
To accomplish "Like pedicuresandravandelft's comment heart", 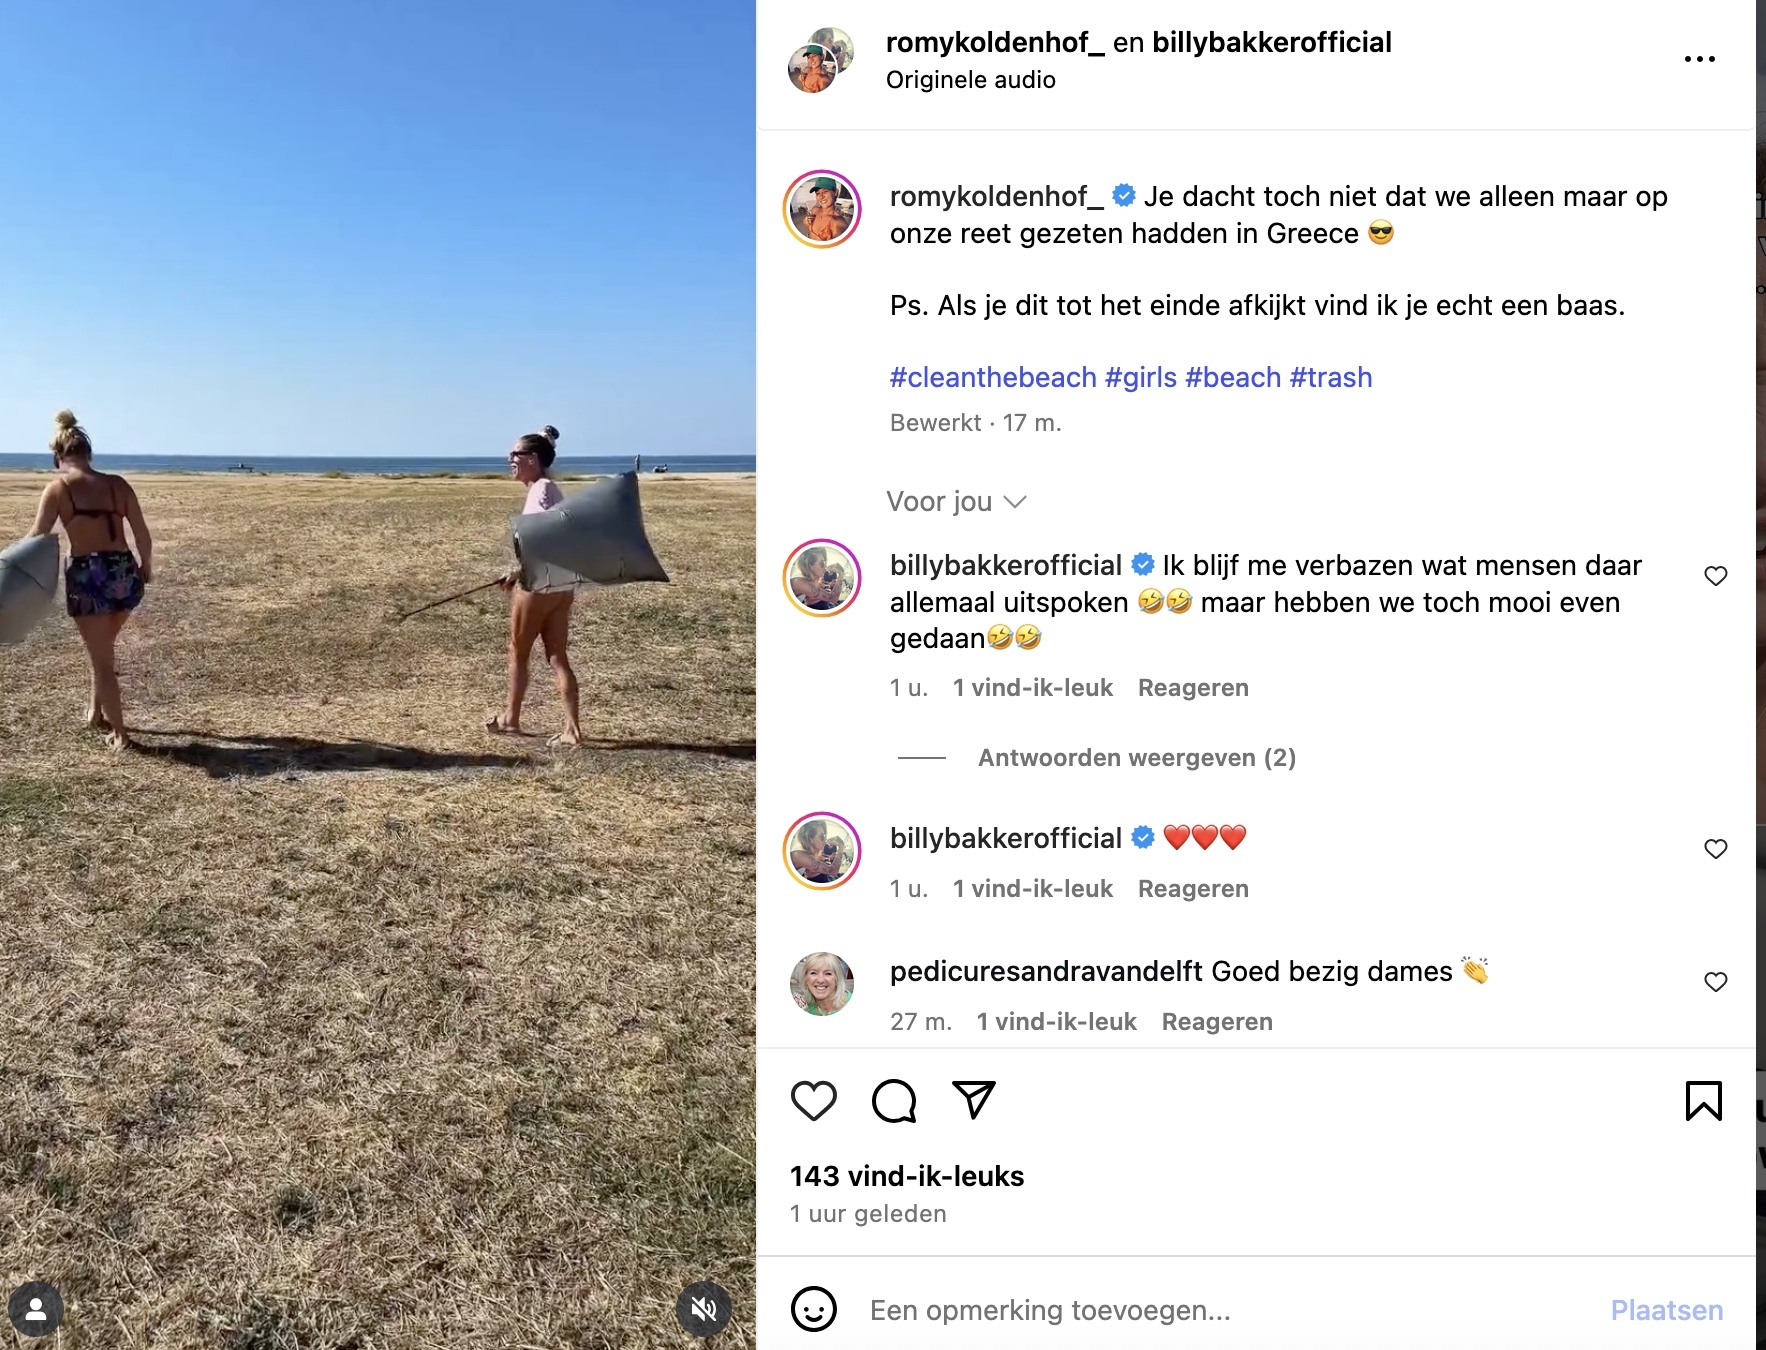I will coord(1716,982).
